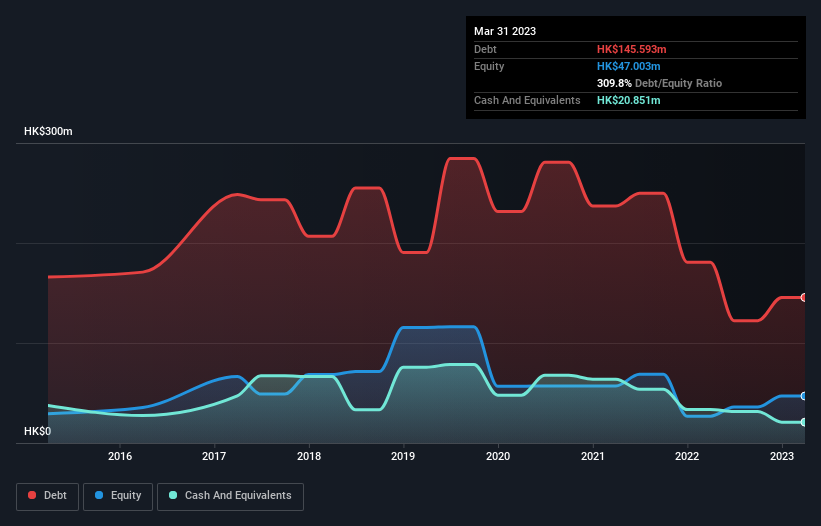Click the HK$20.851m cash value
Image resolution: width=821 pixels, height=526 pixels.
coord(628,100)
